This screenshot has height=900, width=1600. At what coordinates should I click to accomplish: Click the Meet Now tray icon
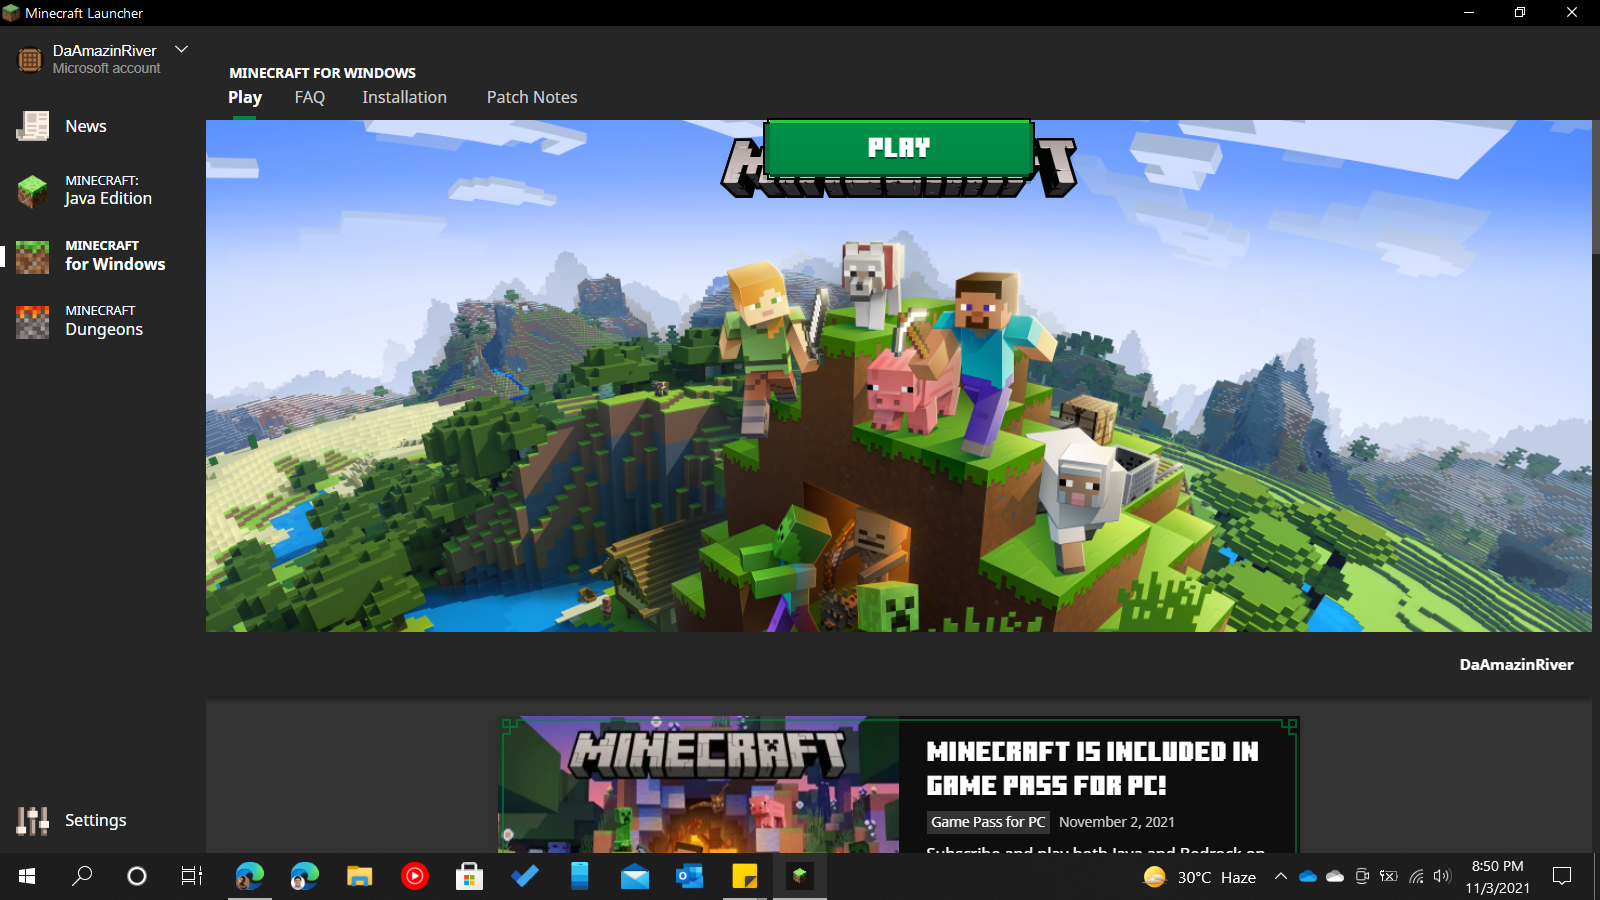(1362, 876)
